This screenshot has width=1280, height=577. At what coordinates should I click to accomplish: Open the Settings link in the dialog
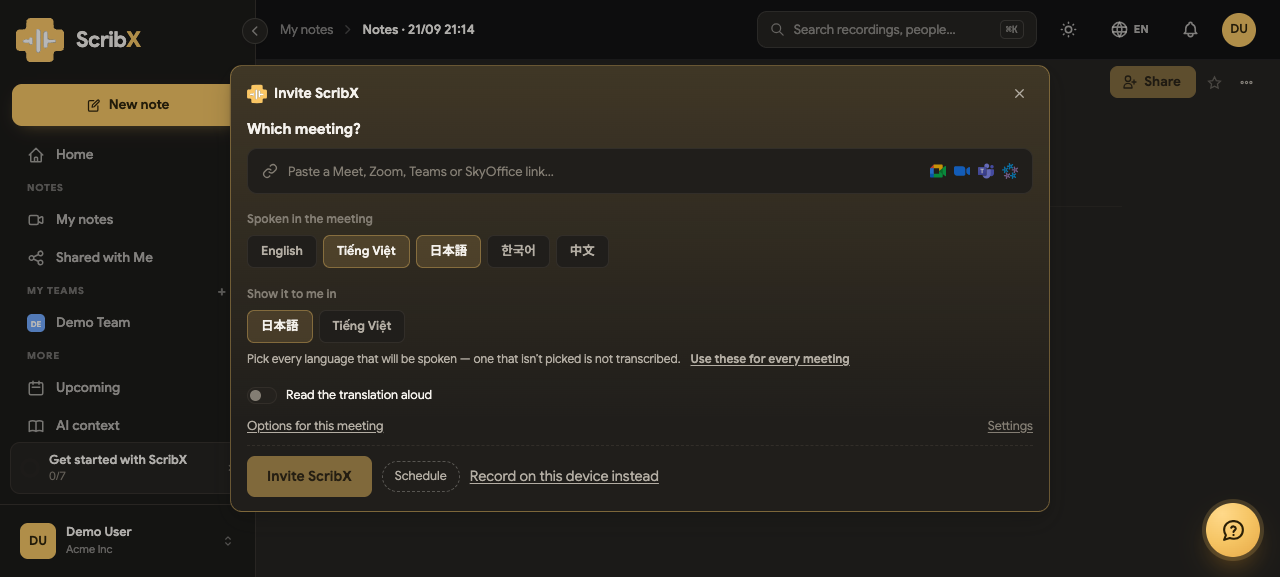click(x=1010, y=426)
